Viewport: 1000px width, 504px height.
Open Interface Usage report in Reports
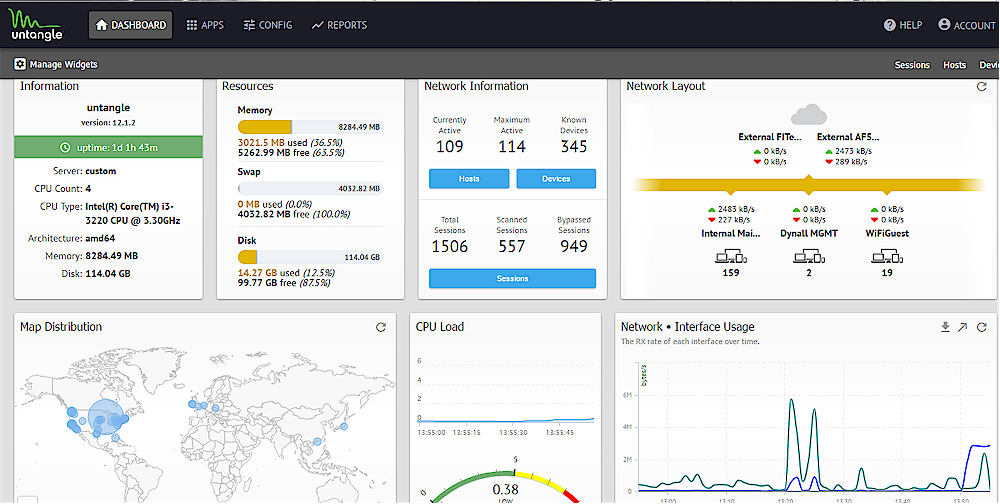click(x=963, y=327)
